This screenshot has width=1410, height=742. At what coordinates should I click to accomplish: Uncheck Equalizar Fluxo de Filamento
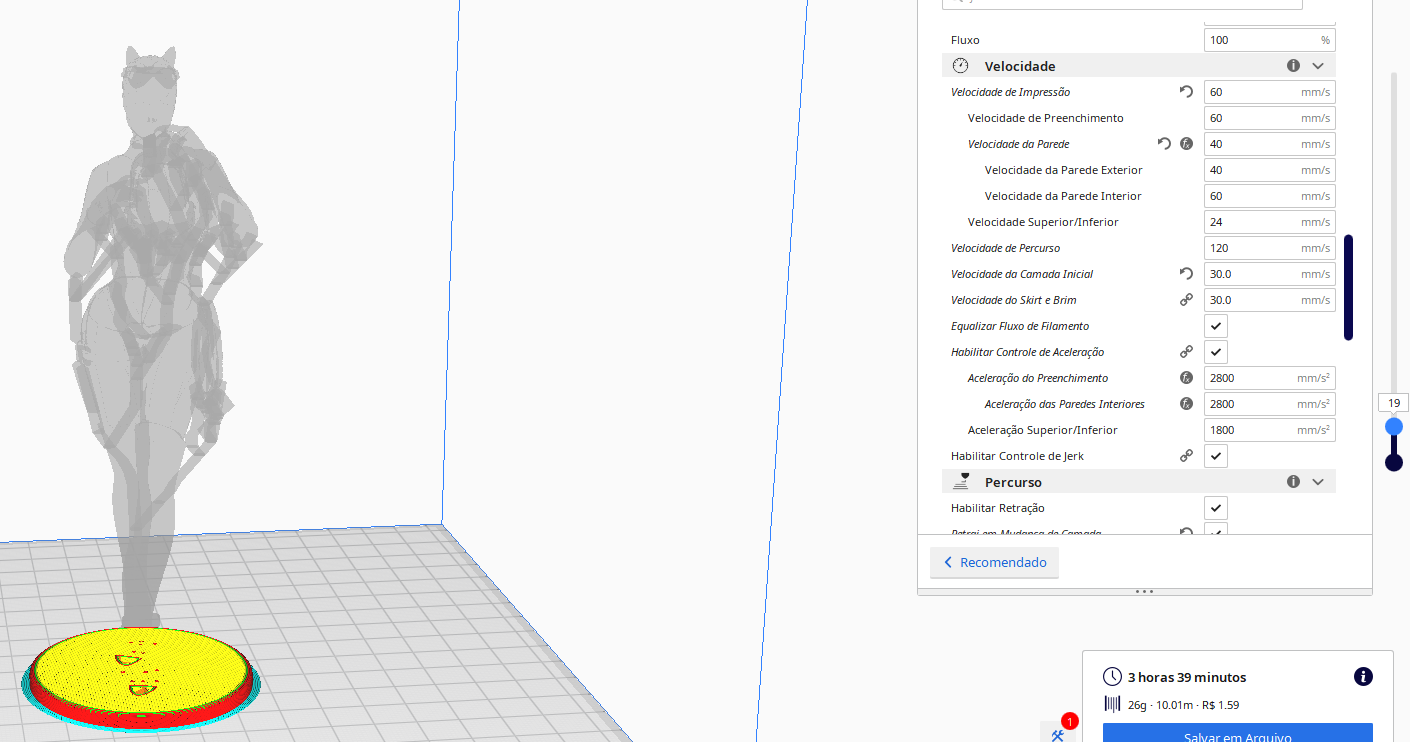(1215, 325)
